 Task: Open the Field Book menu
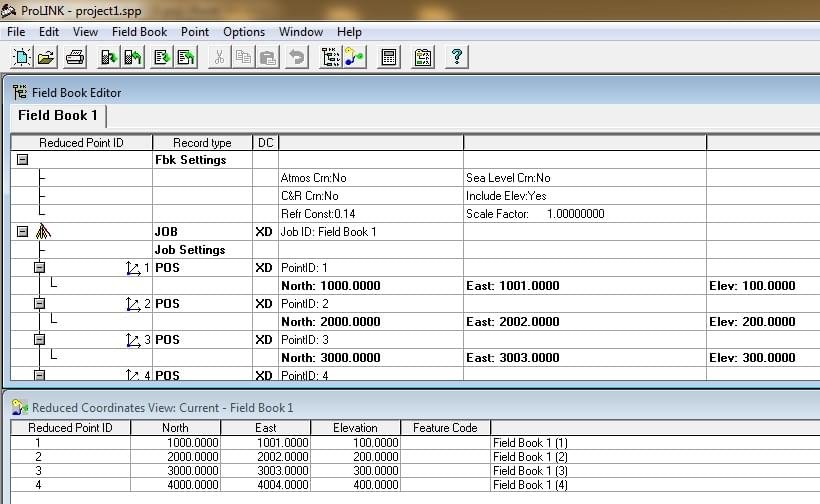click(139, 32)
